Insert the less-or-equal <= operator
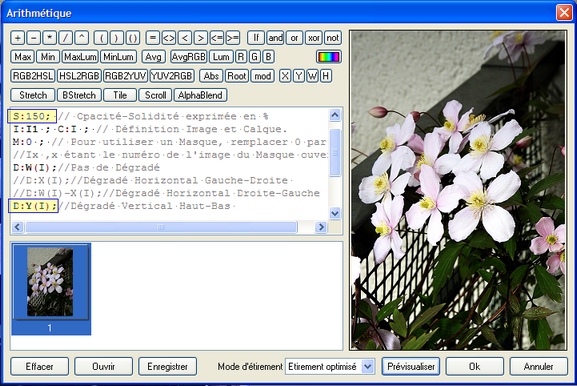This screenshot has height=386, width=577. (x=217, y=38)
